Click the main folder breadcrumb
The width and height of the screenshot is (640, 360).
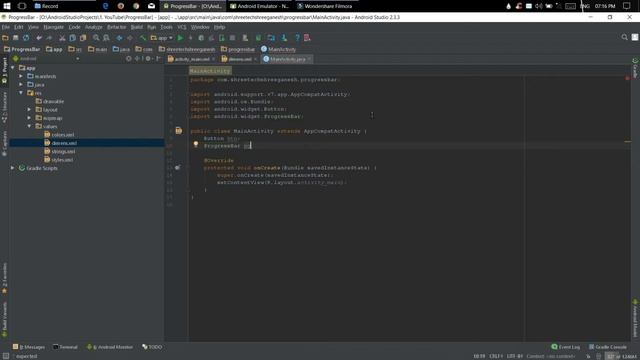(97, 49)
